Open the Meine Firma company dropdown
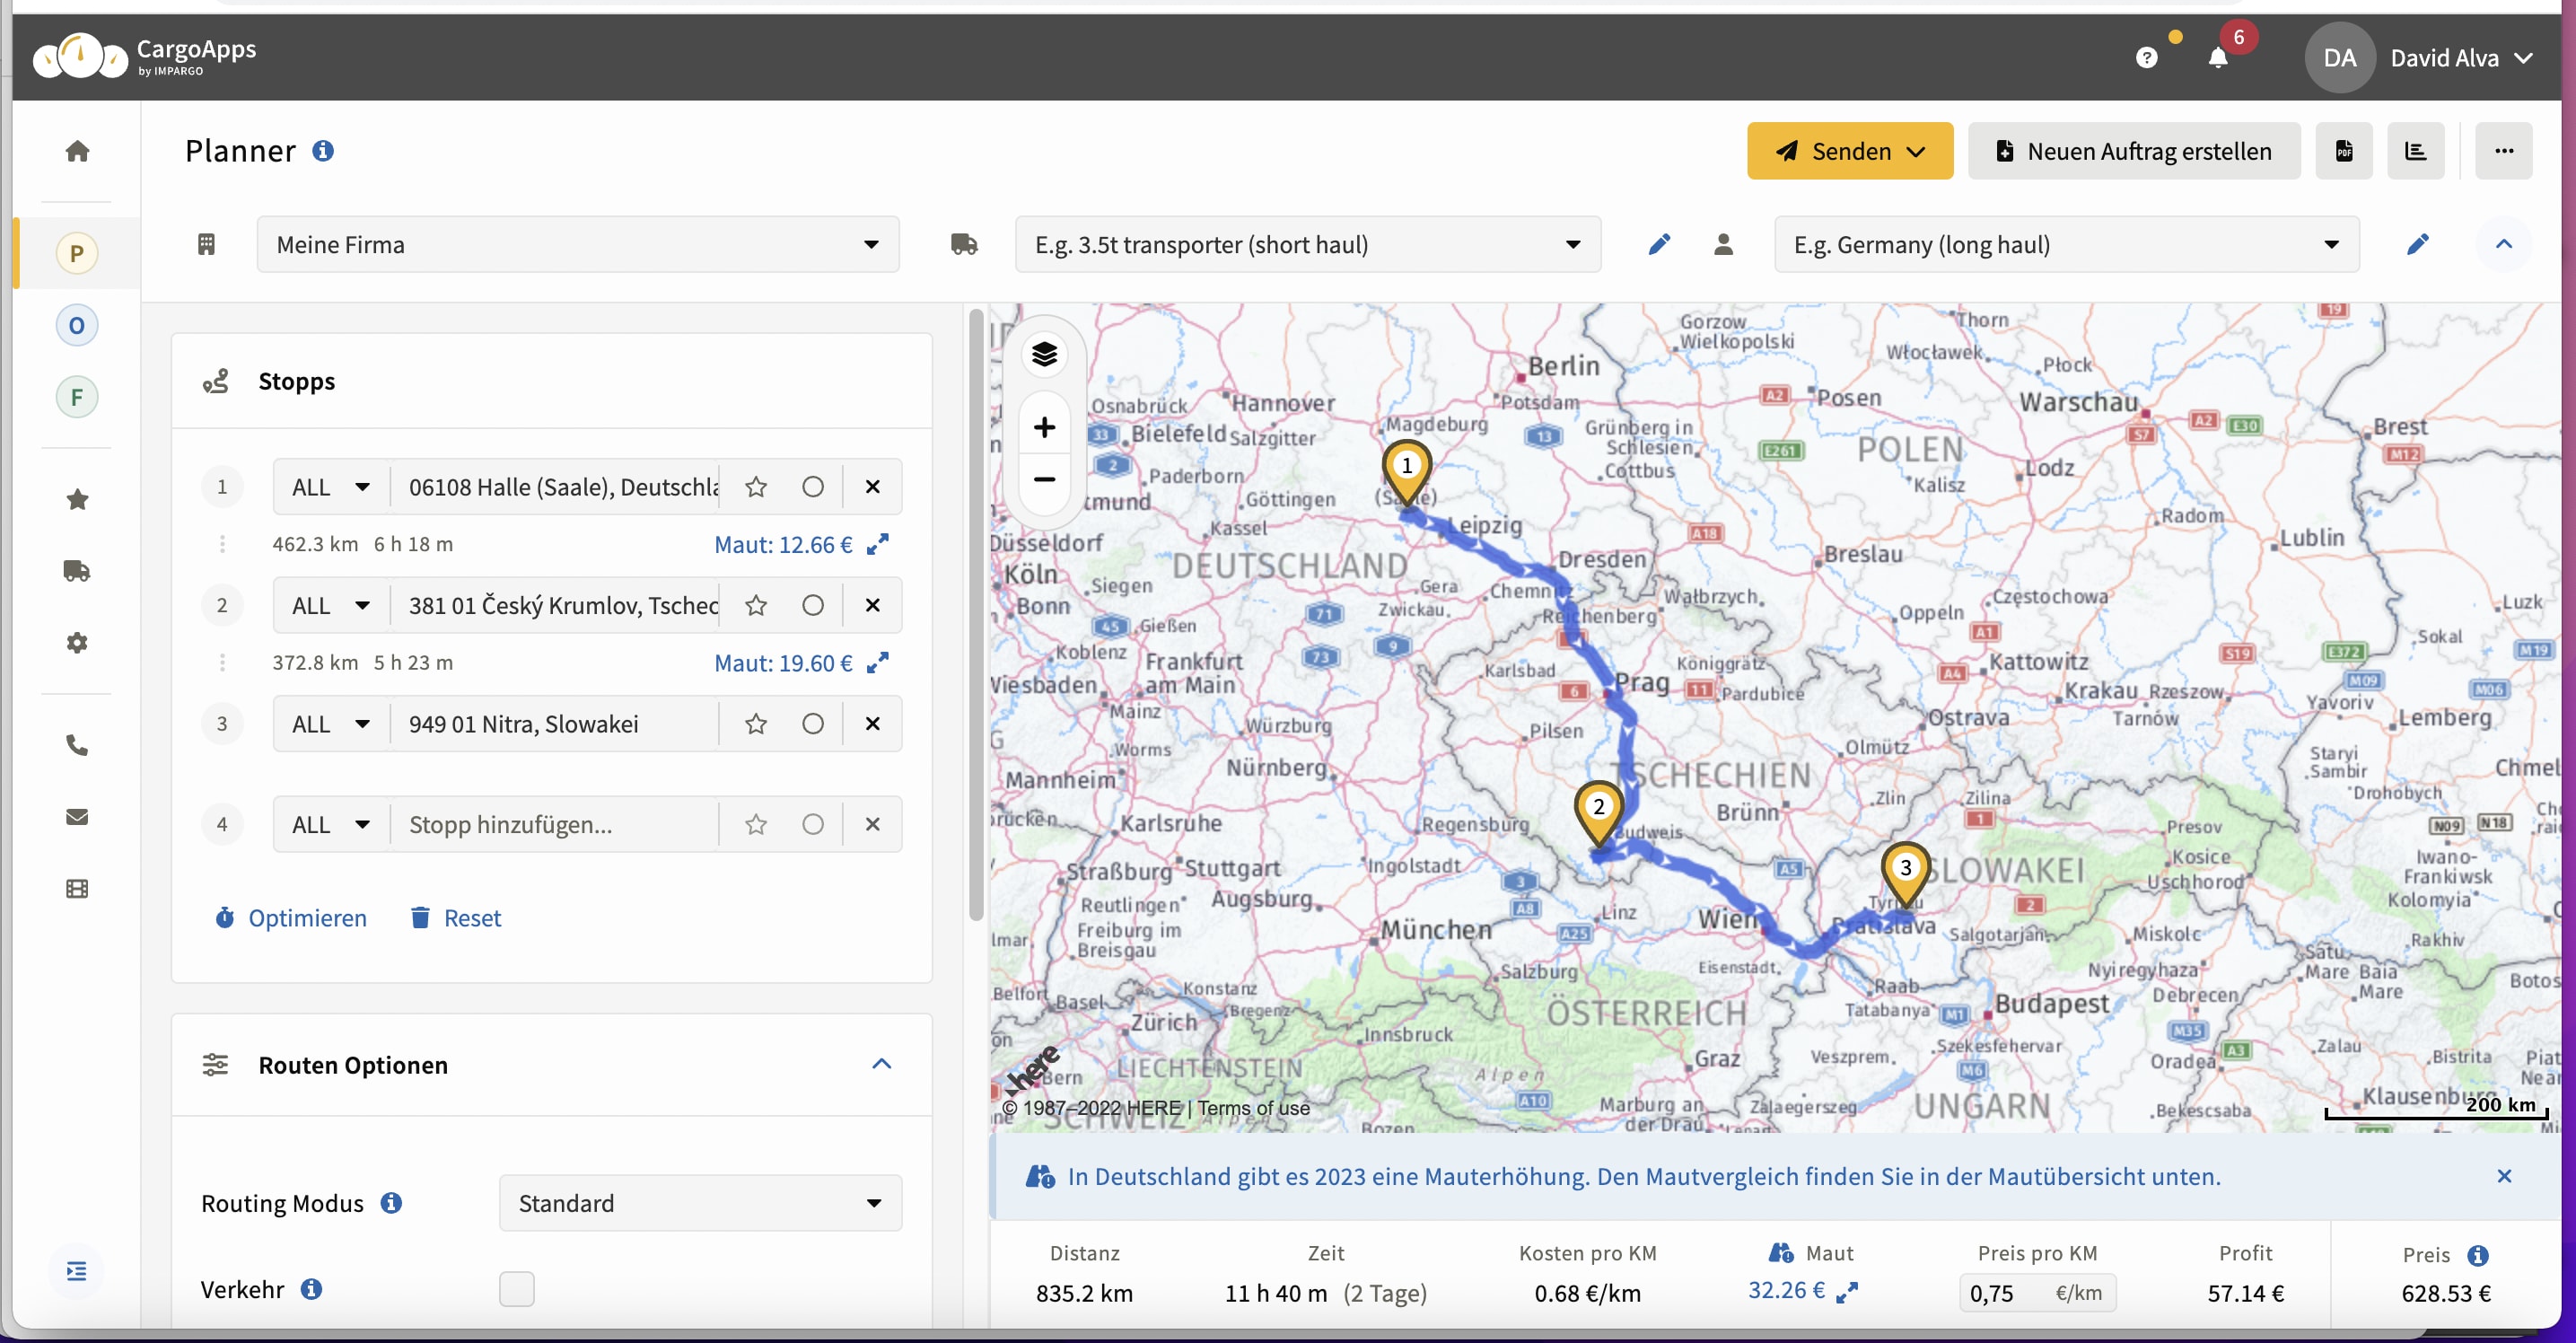Image resolution: width=2576 pixels, height=1343 pixels. 578,244
